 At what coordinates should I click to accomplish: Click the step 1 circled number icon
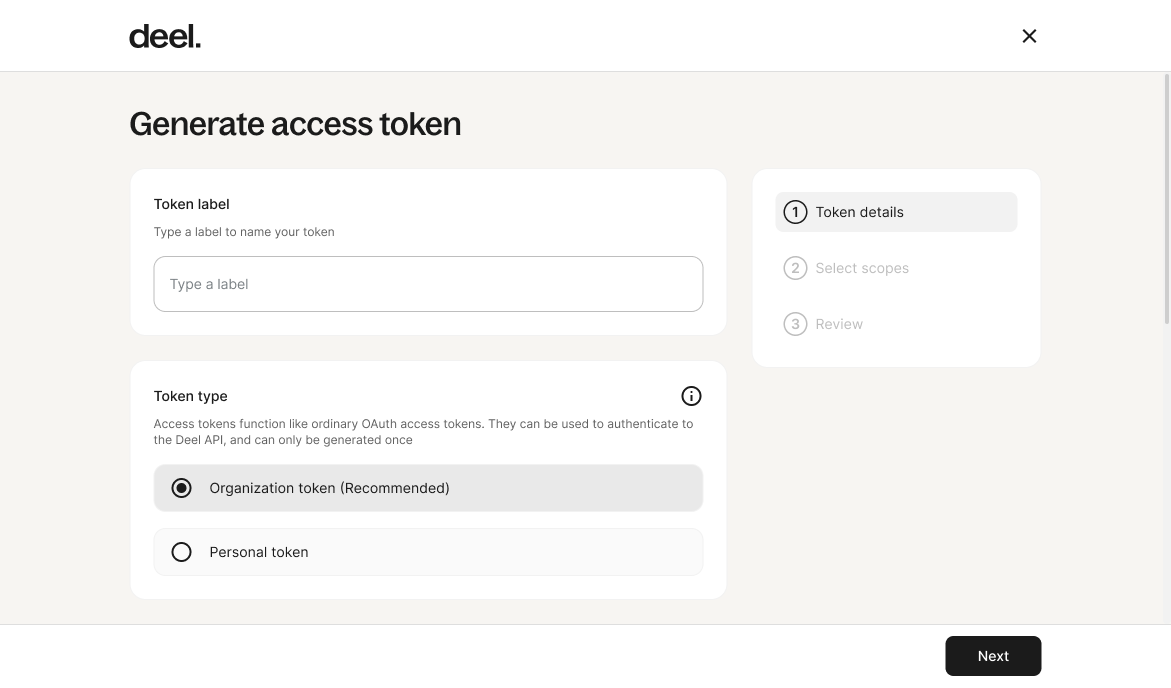pyautogui.click(x=795, y=212)
